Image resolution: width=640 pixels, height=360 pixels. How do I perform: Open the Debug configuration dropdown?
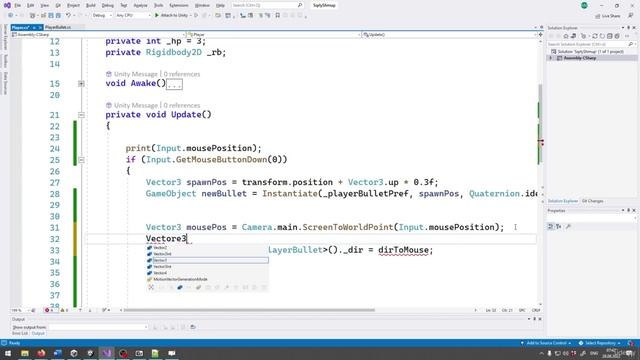[102, 16]
